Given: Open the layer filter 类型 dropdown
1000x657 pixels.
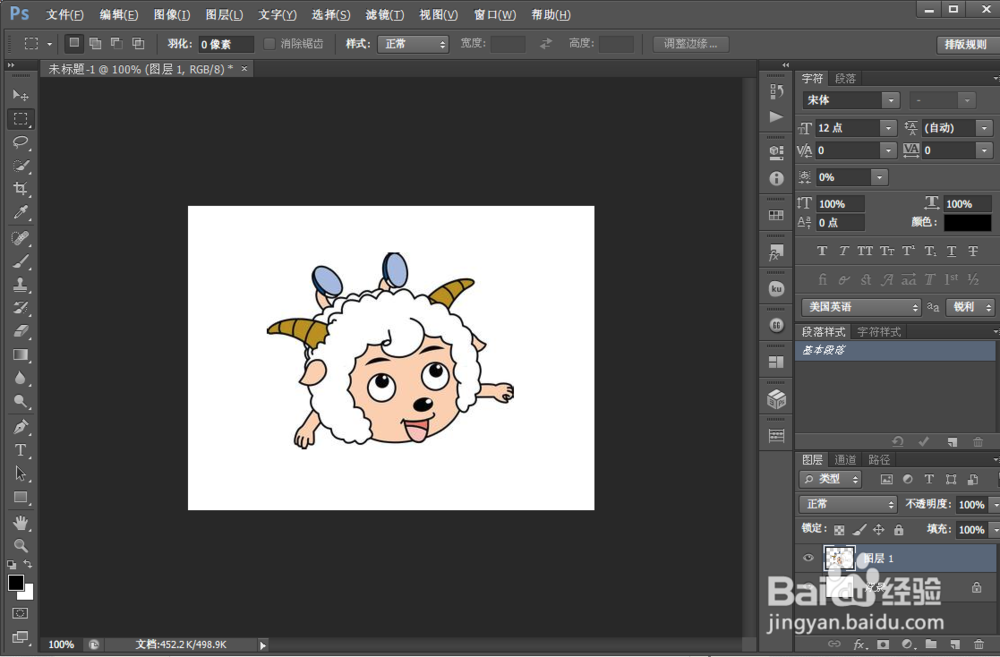Looking at the screenshot, I should [830, 479].
